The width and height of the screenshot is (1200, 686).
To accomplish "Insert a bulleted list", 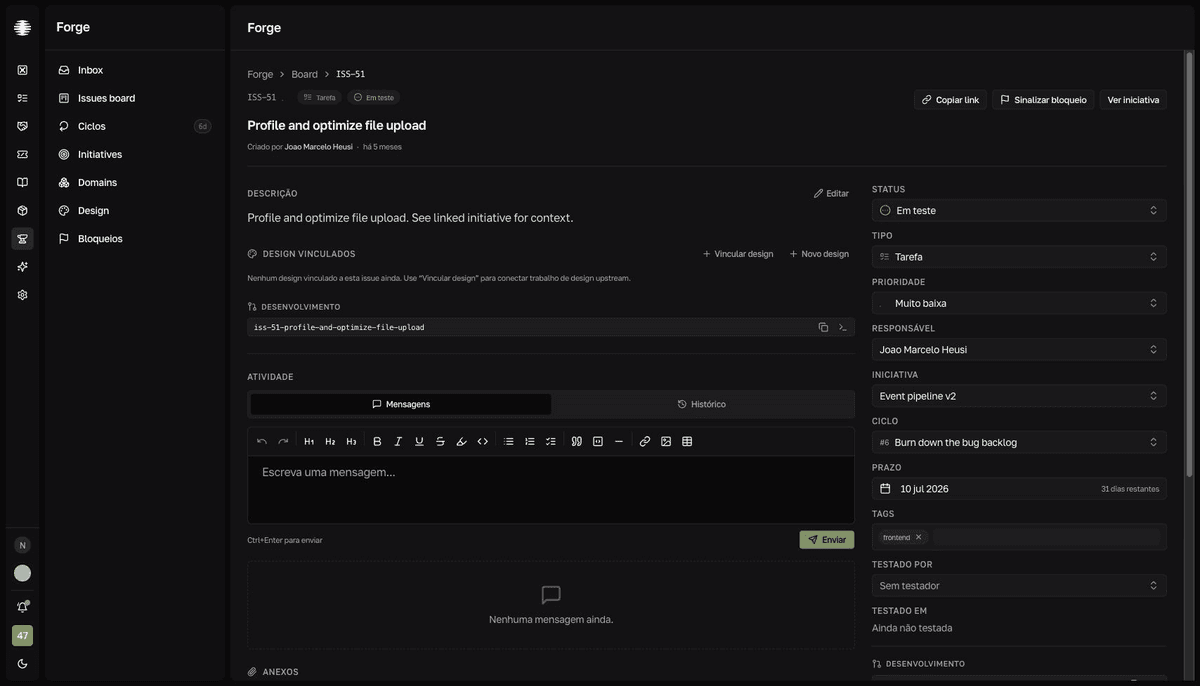I will 508,441.
